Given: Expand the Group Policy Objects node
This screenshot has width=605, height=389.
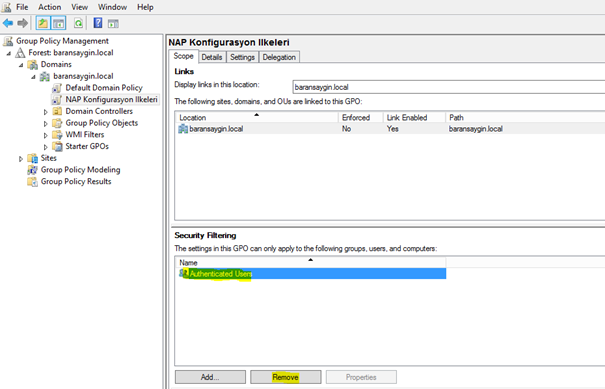Looking at the screenshot, I should [x=46, y=123].
